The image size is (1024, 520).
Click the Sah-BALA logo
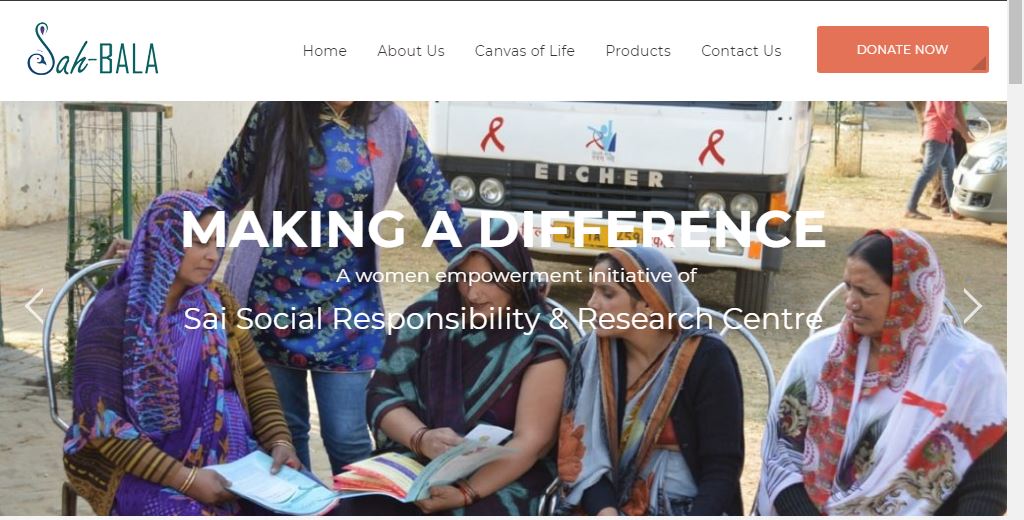click(93, 49)
